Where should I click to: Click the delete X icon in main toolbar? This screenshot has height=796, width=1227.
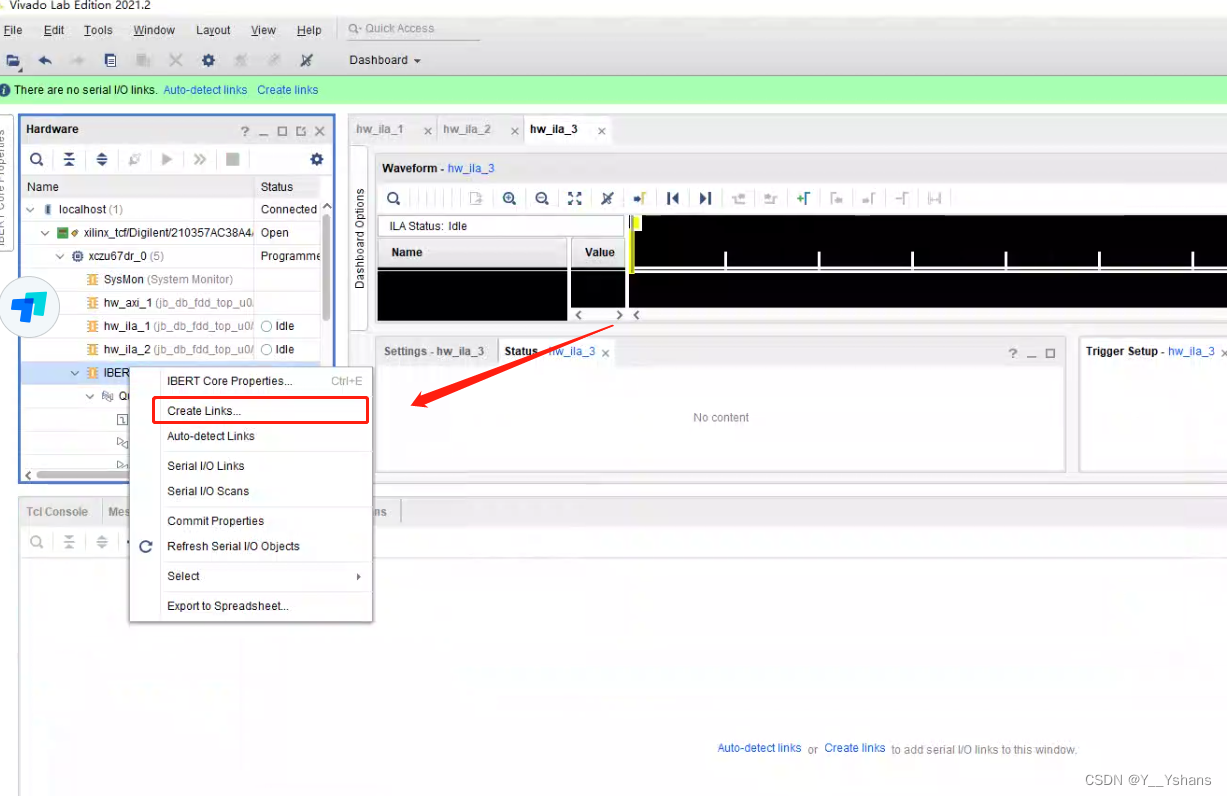[x=175, y=60]
